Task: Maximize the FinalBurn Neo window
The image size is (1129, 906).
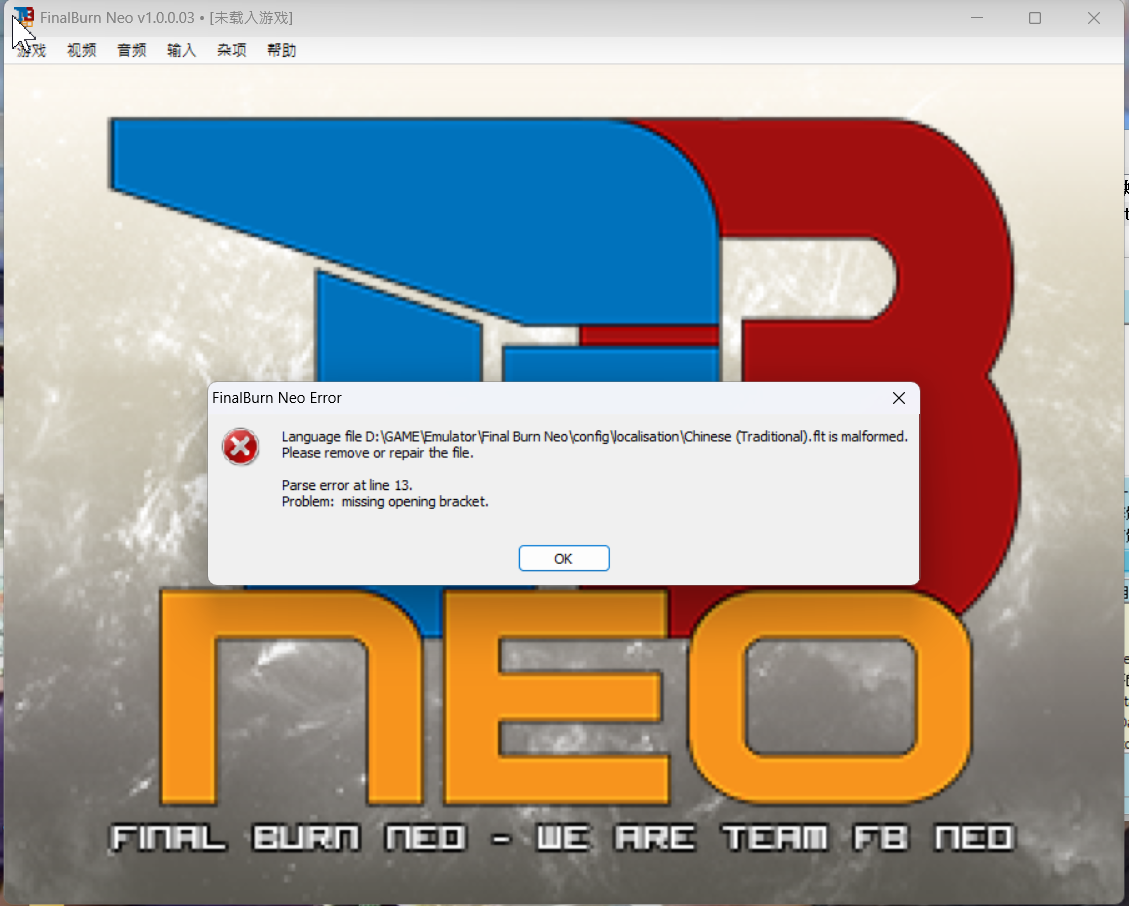Action: (1035, 18)
